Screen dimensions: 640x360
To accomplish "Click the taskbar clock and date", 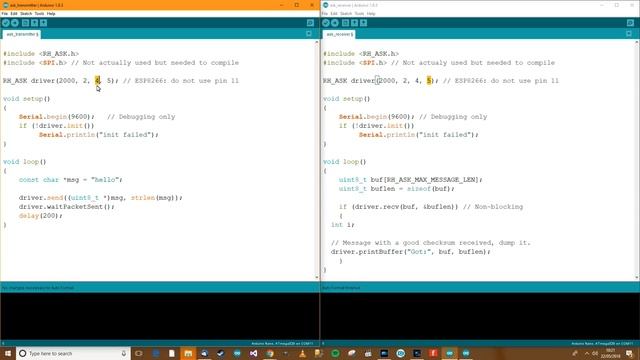I will pyautogui.click(x=611, y=353).
